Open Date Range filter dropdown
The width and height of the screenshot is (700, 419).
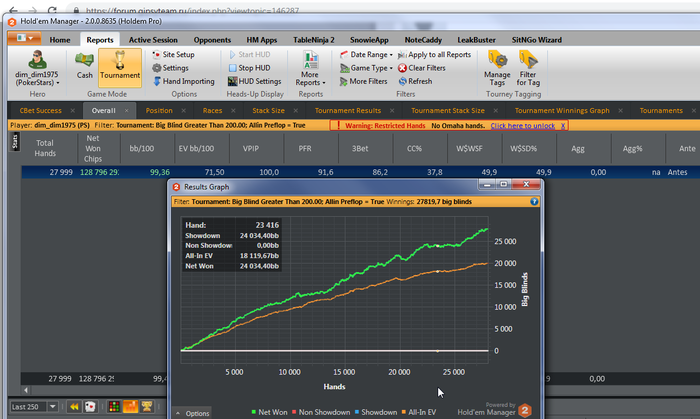[x=366, y=54]
